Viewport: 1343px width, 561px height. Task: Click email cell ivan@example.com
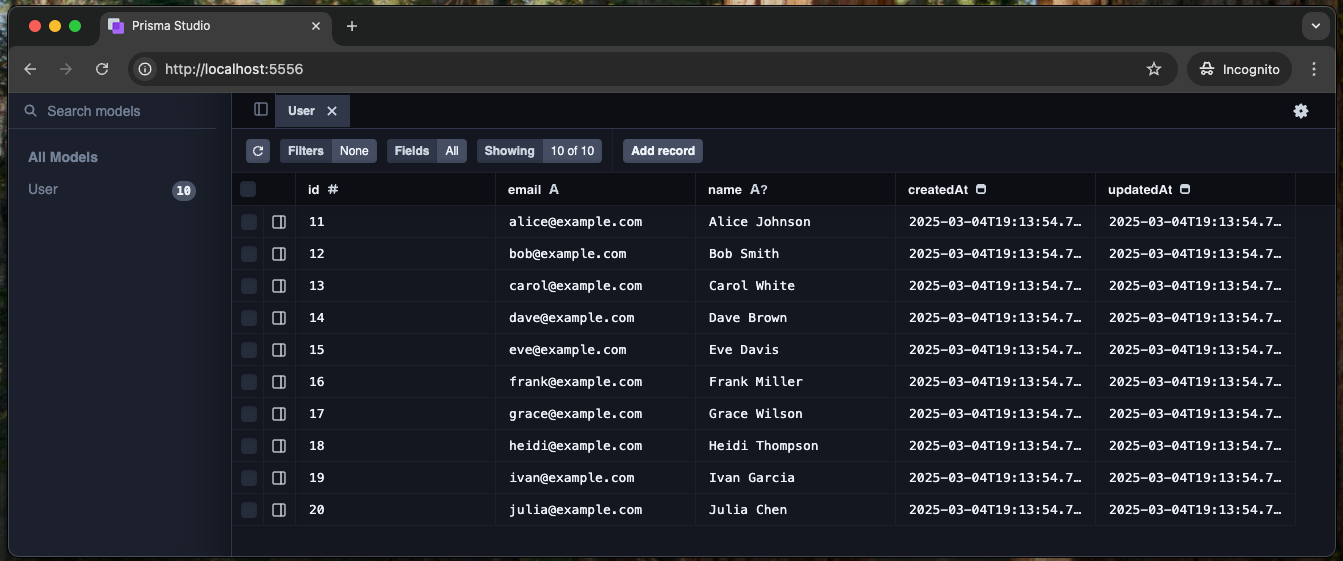click(x=595, y=478)
